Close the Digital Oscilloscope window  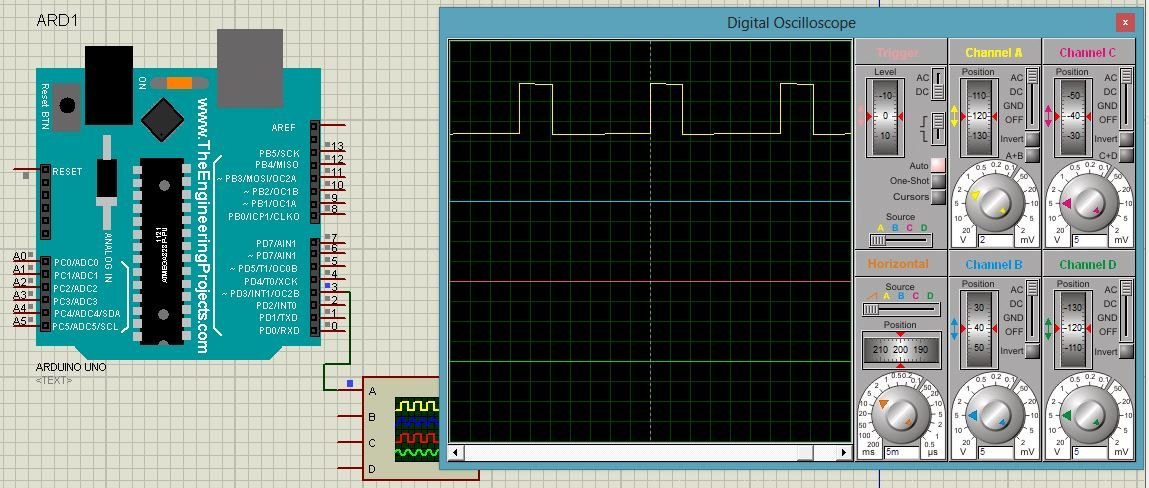click(1126, 23)
